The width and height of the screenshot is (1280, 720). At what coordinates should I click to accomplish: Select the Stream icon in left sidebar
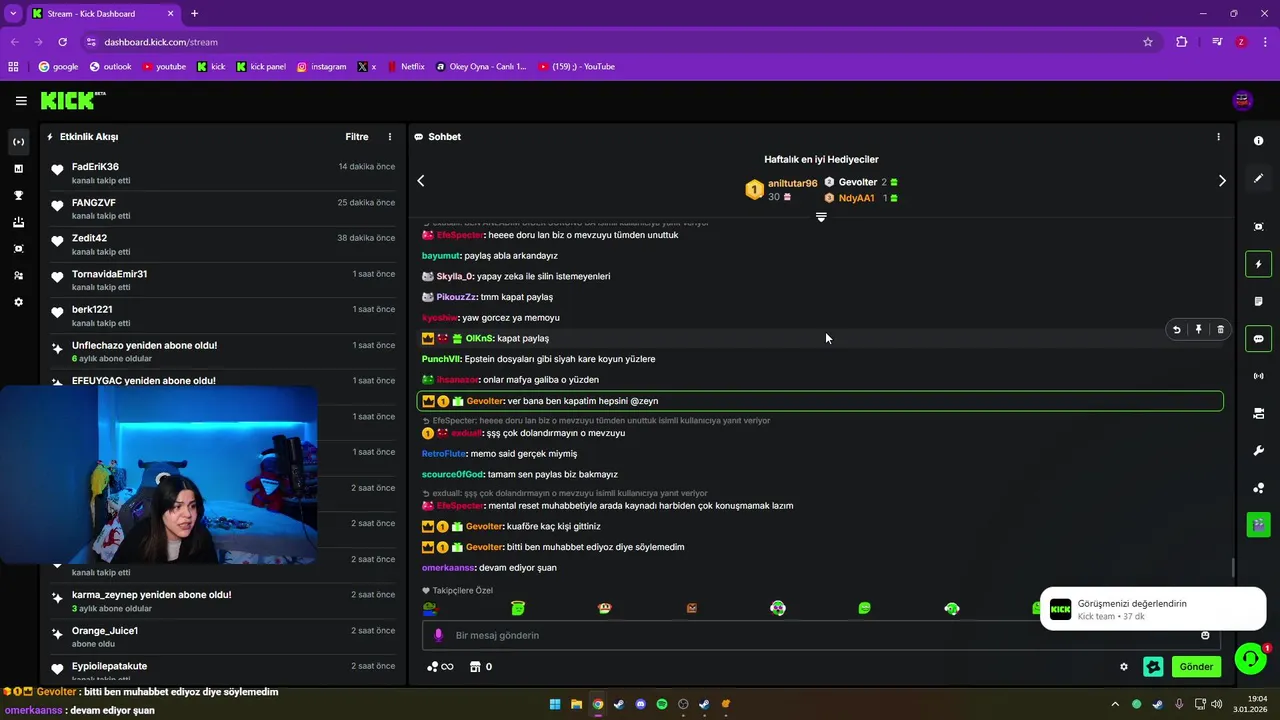point(18,142)
